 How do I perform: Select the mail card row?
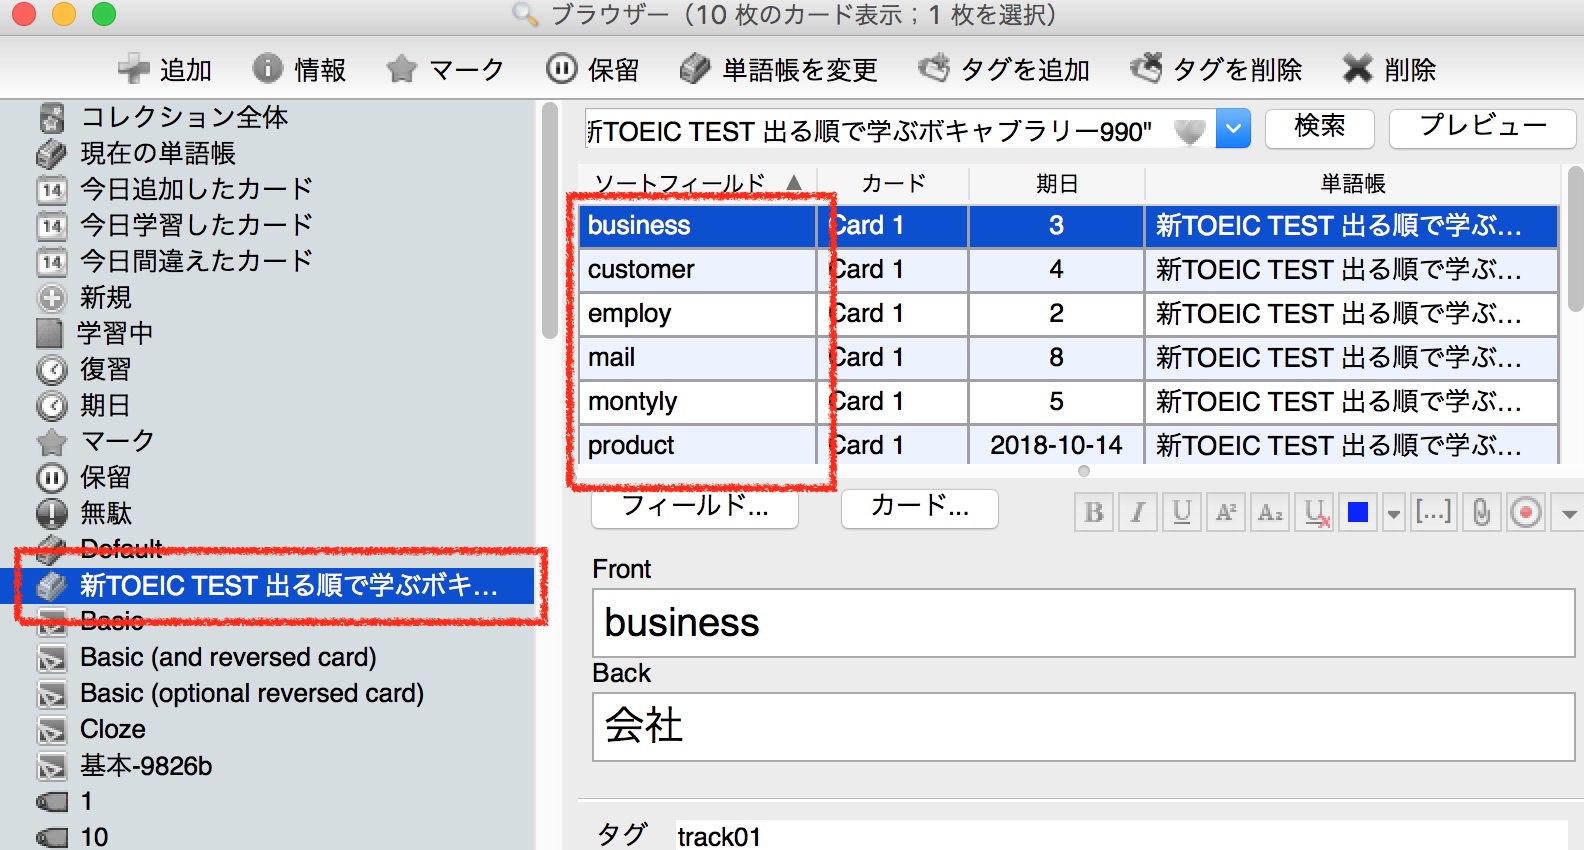point(1069,357)
